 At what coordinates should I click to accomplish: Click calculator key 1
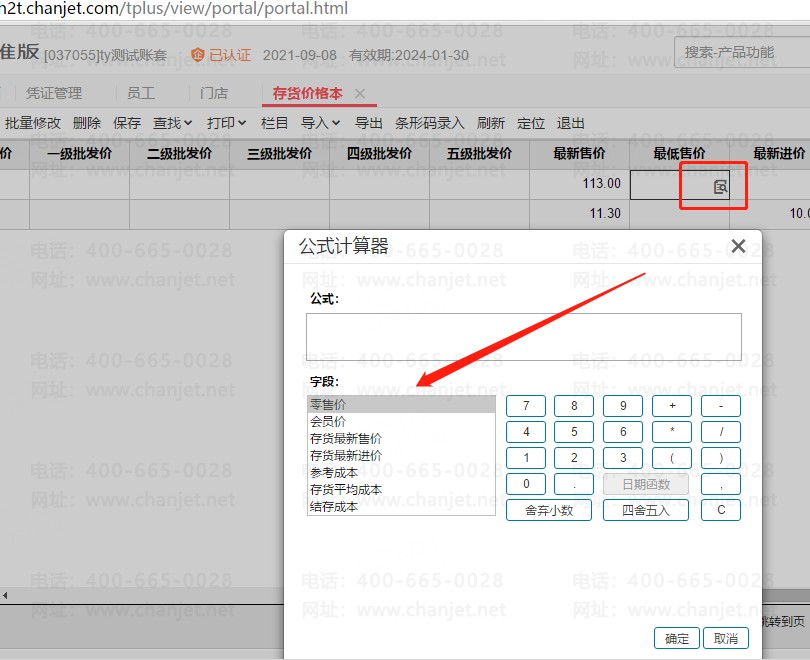526,458
